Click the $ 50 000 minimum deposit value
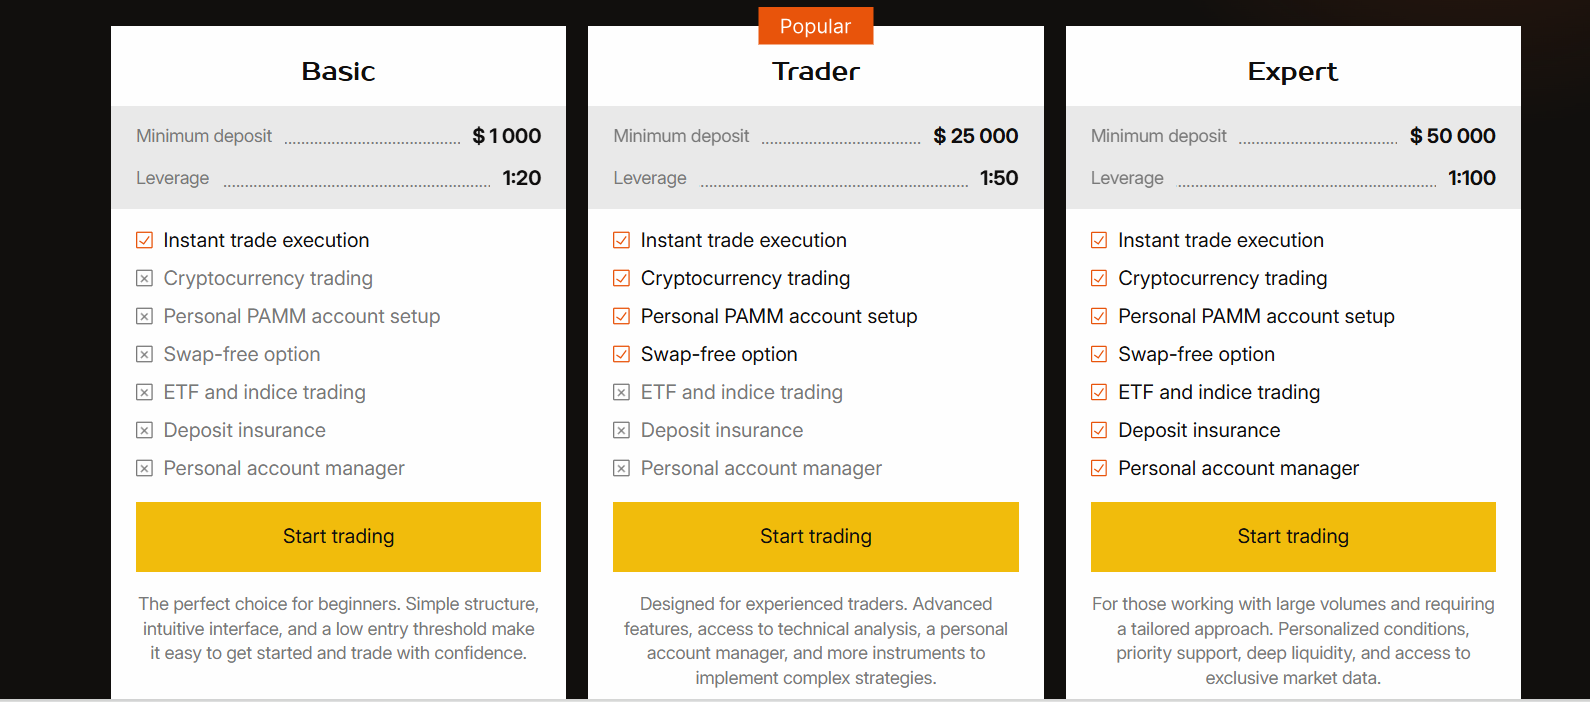The image size is (1590, 702). click(1452, 136)
